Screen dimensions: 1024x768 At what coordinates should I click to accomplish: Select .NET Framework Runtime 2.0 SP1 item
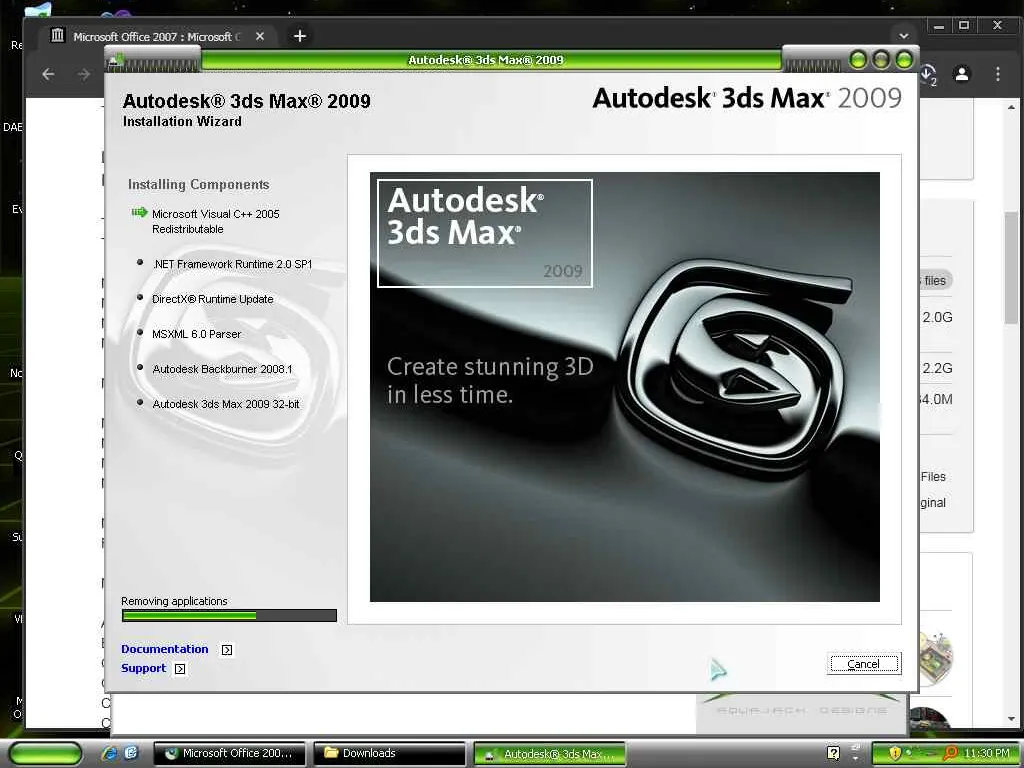point(232,264)
